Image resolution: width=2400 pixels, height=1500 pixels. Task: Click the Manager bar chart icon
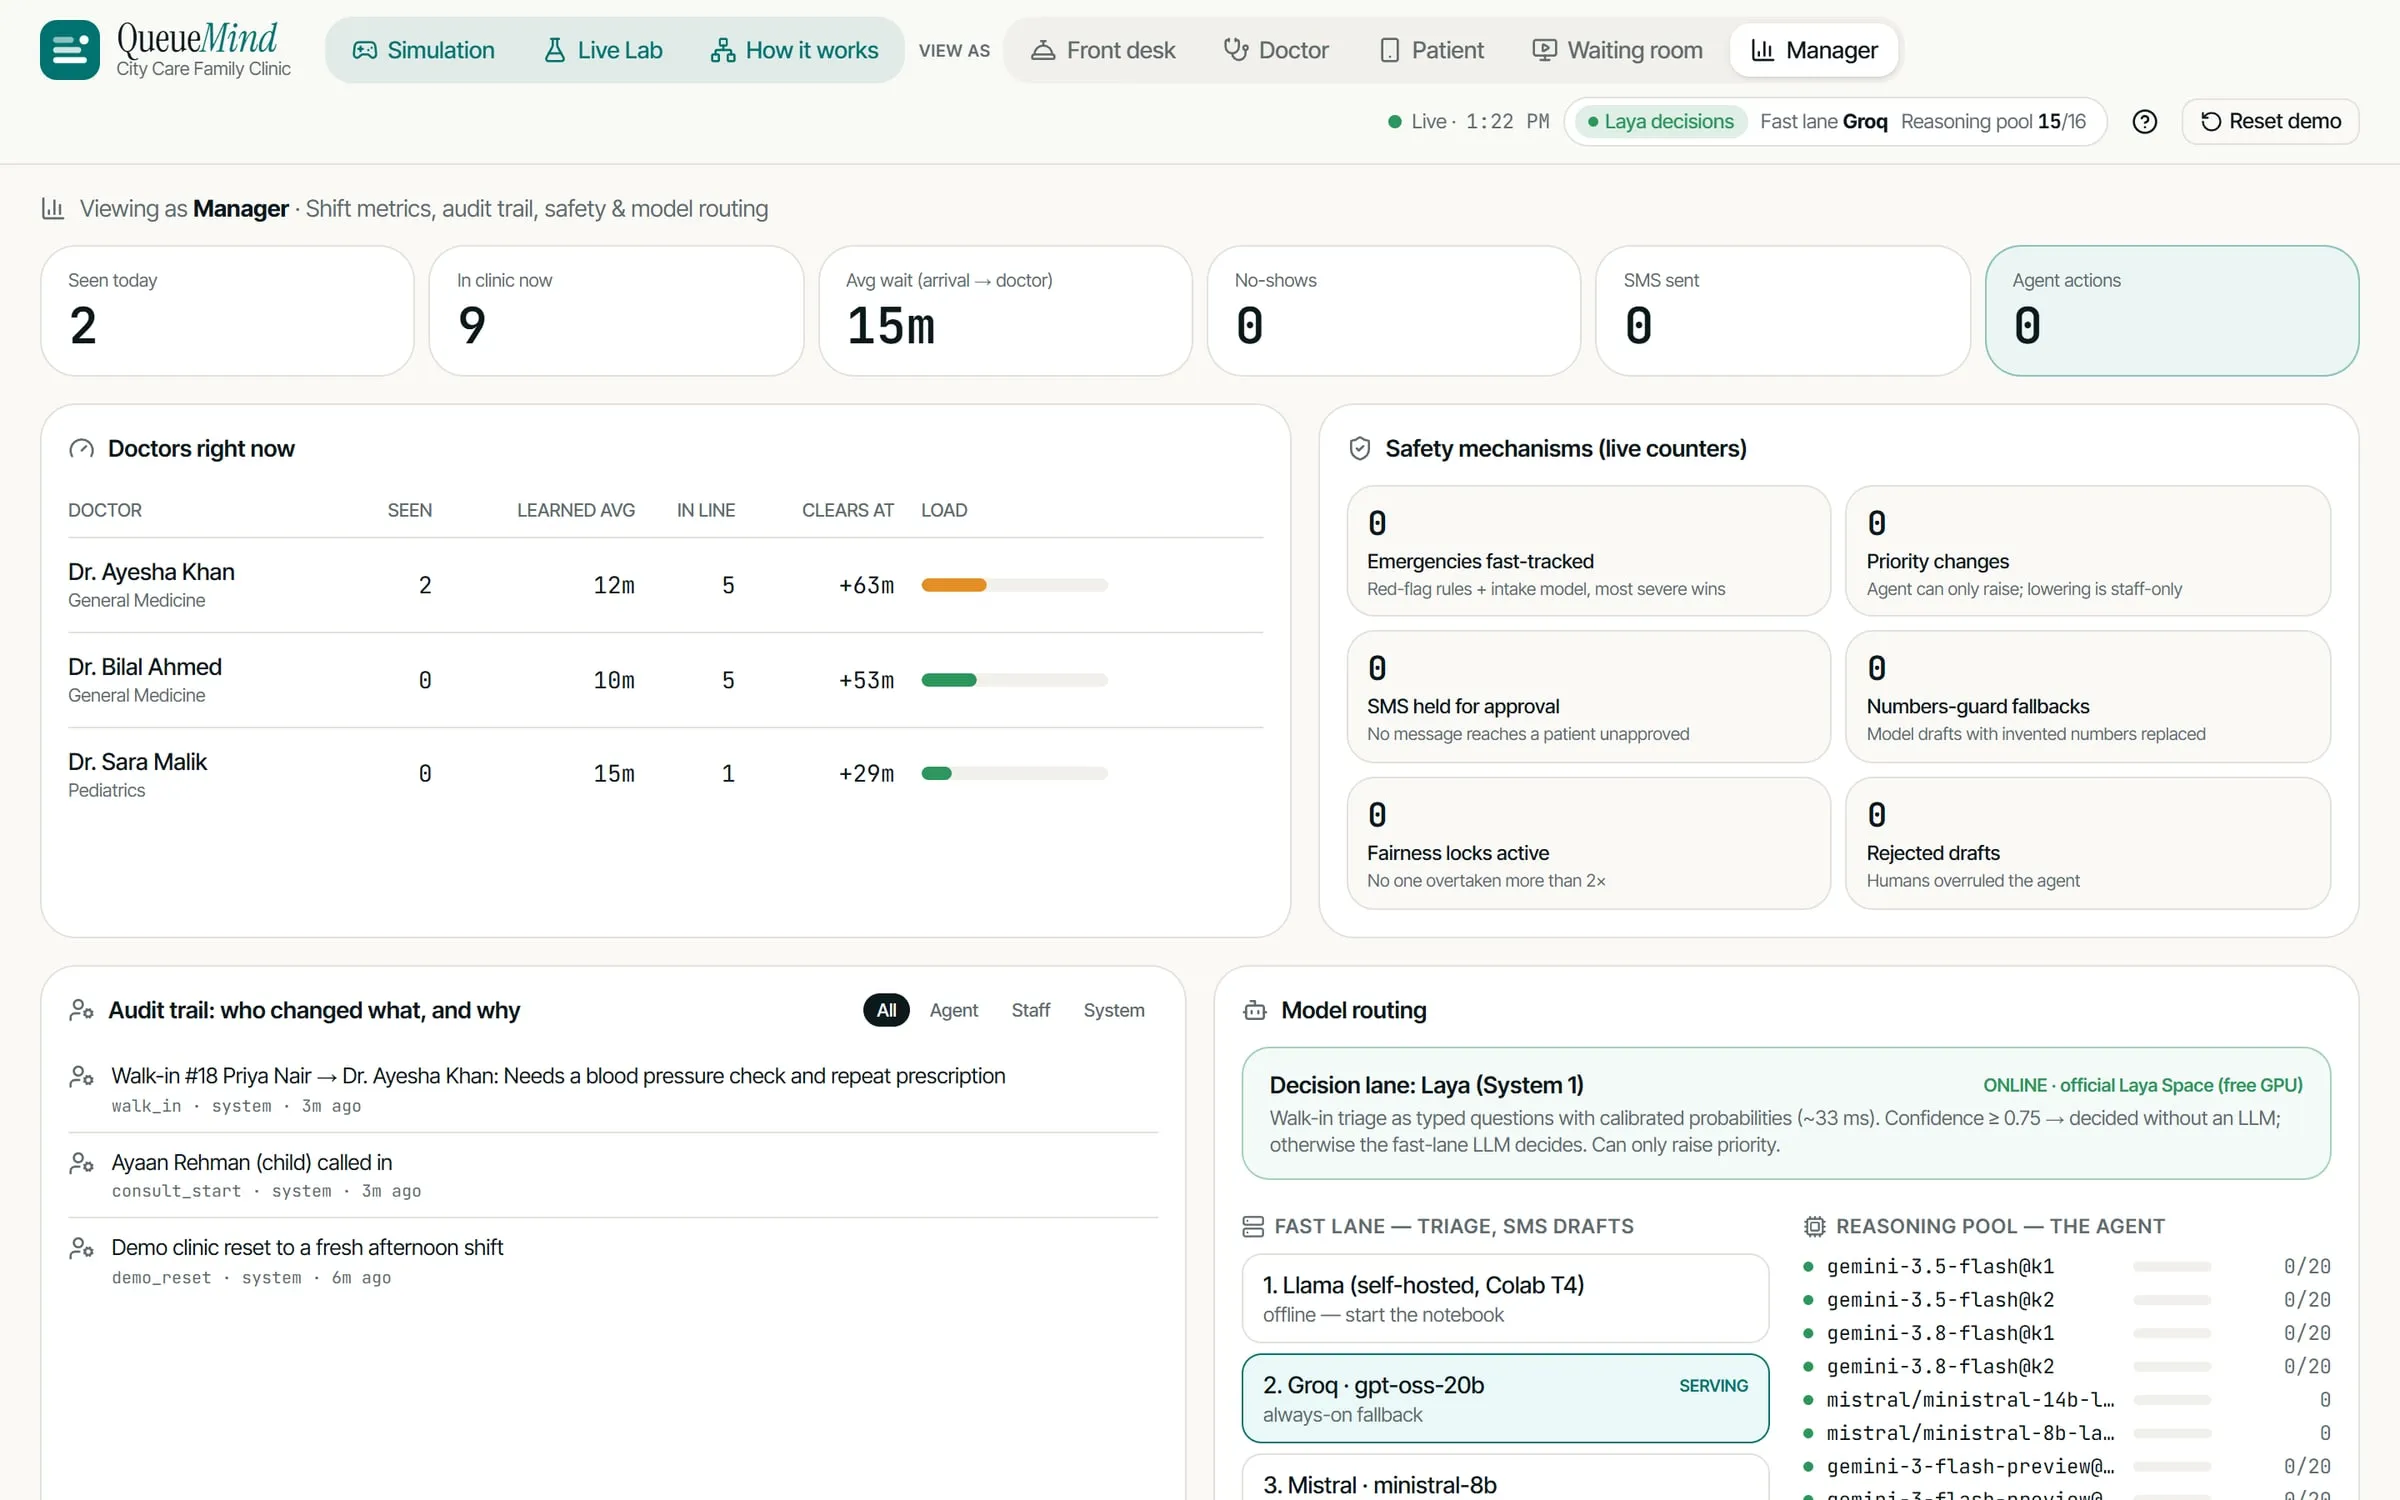[x=1763, y=50]
